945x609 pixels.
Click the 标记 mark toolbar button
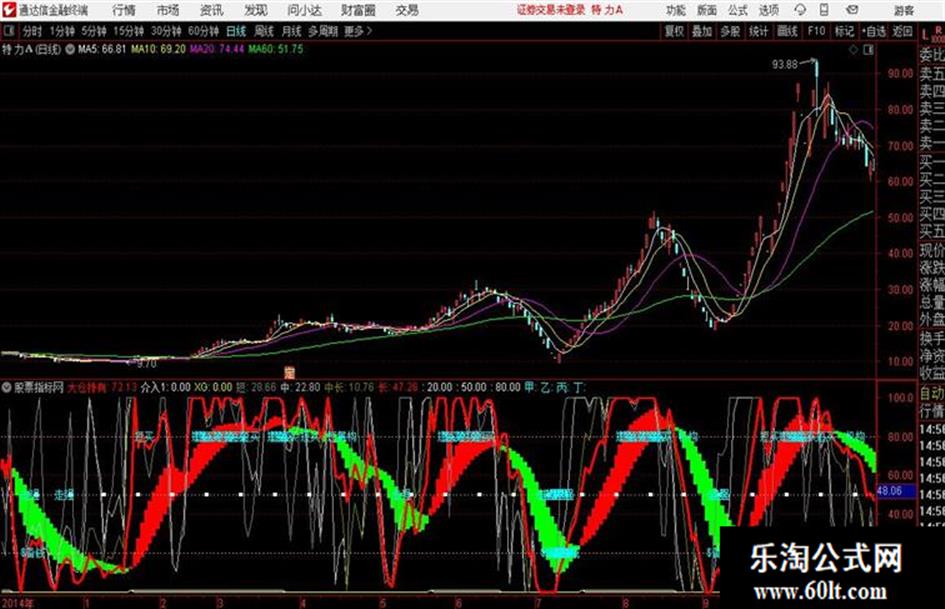point(844,31)
